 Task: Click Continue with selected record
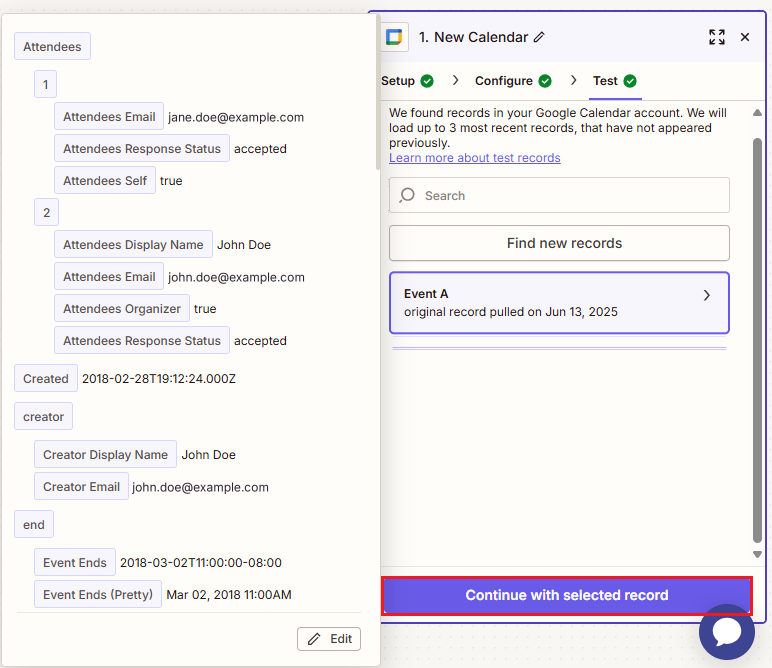pyautogui.click(x=567, y=595)
